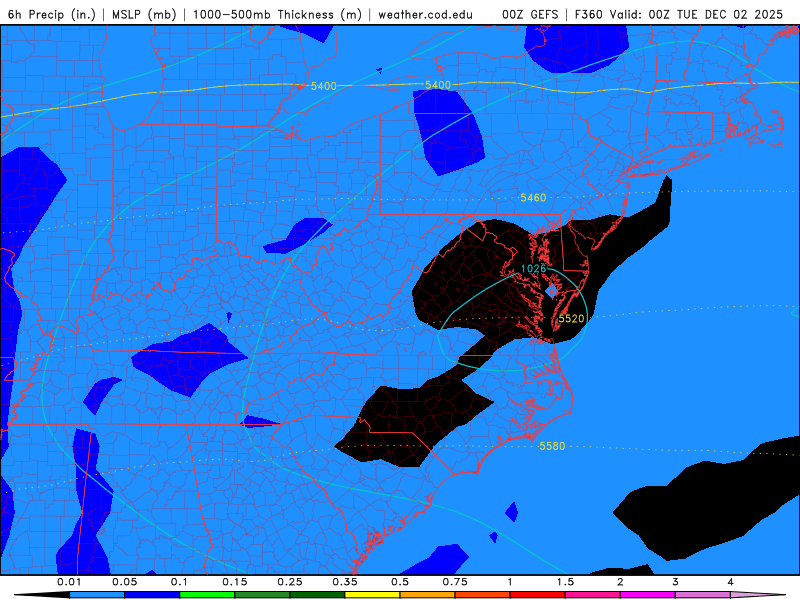
Task: Click the medium green 0.15–0.25 legend swatch
Action: click(262, 595)
